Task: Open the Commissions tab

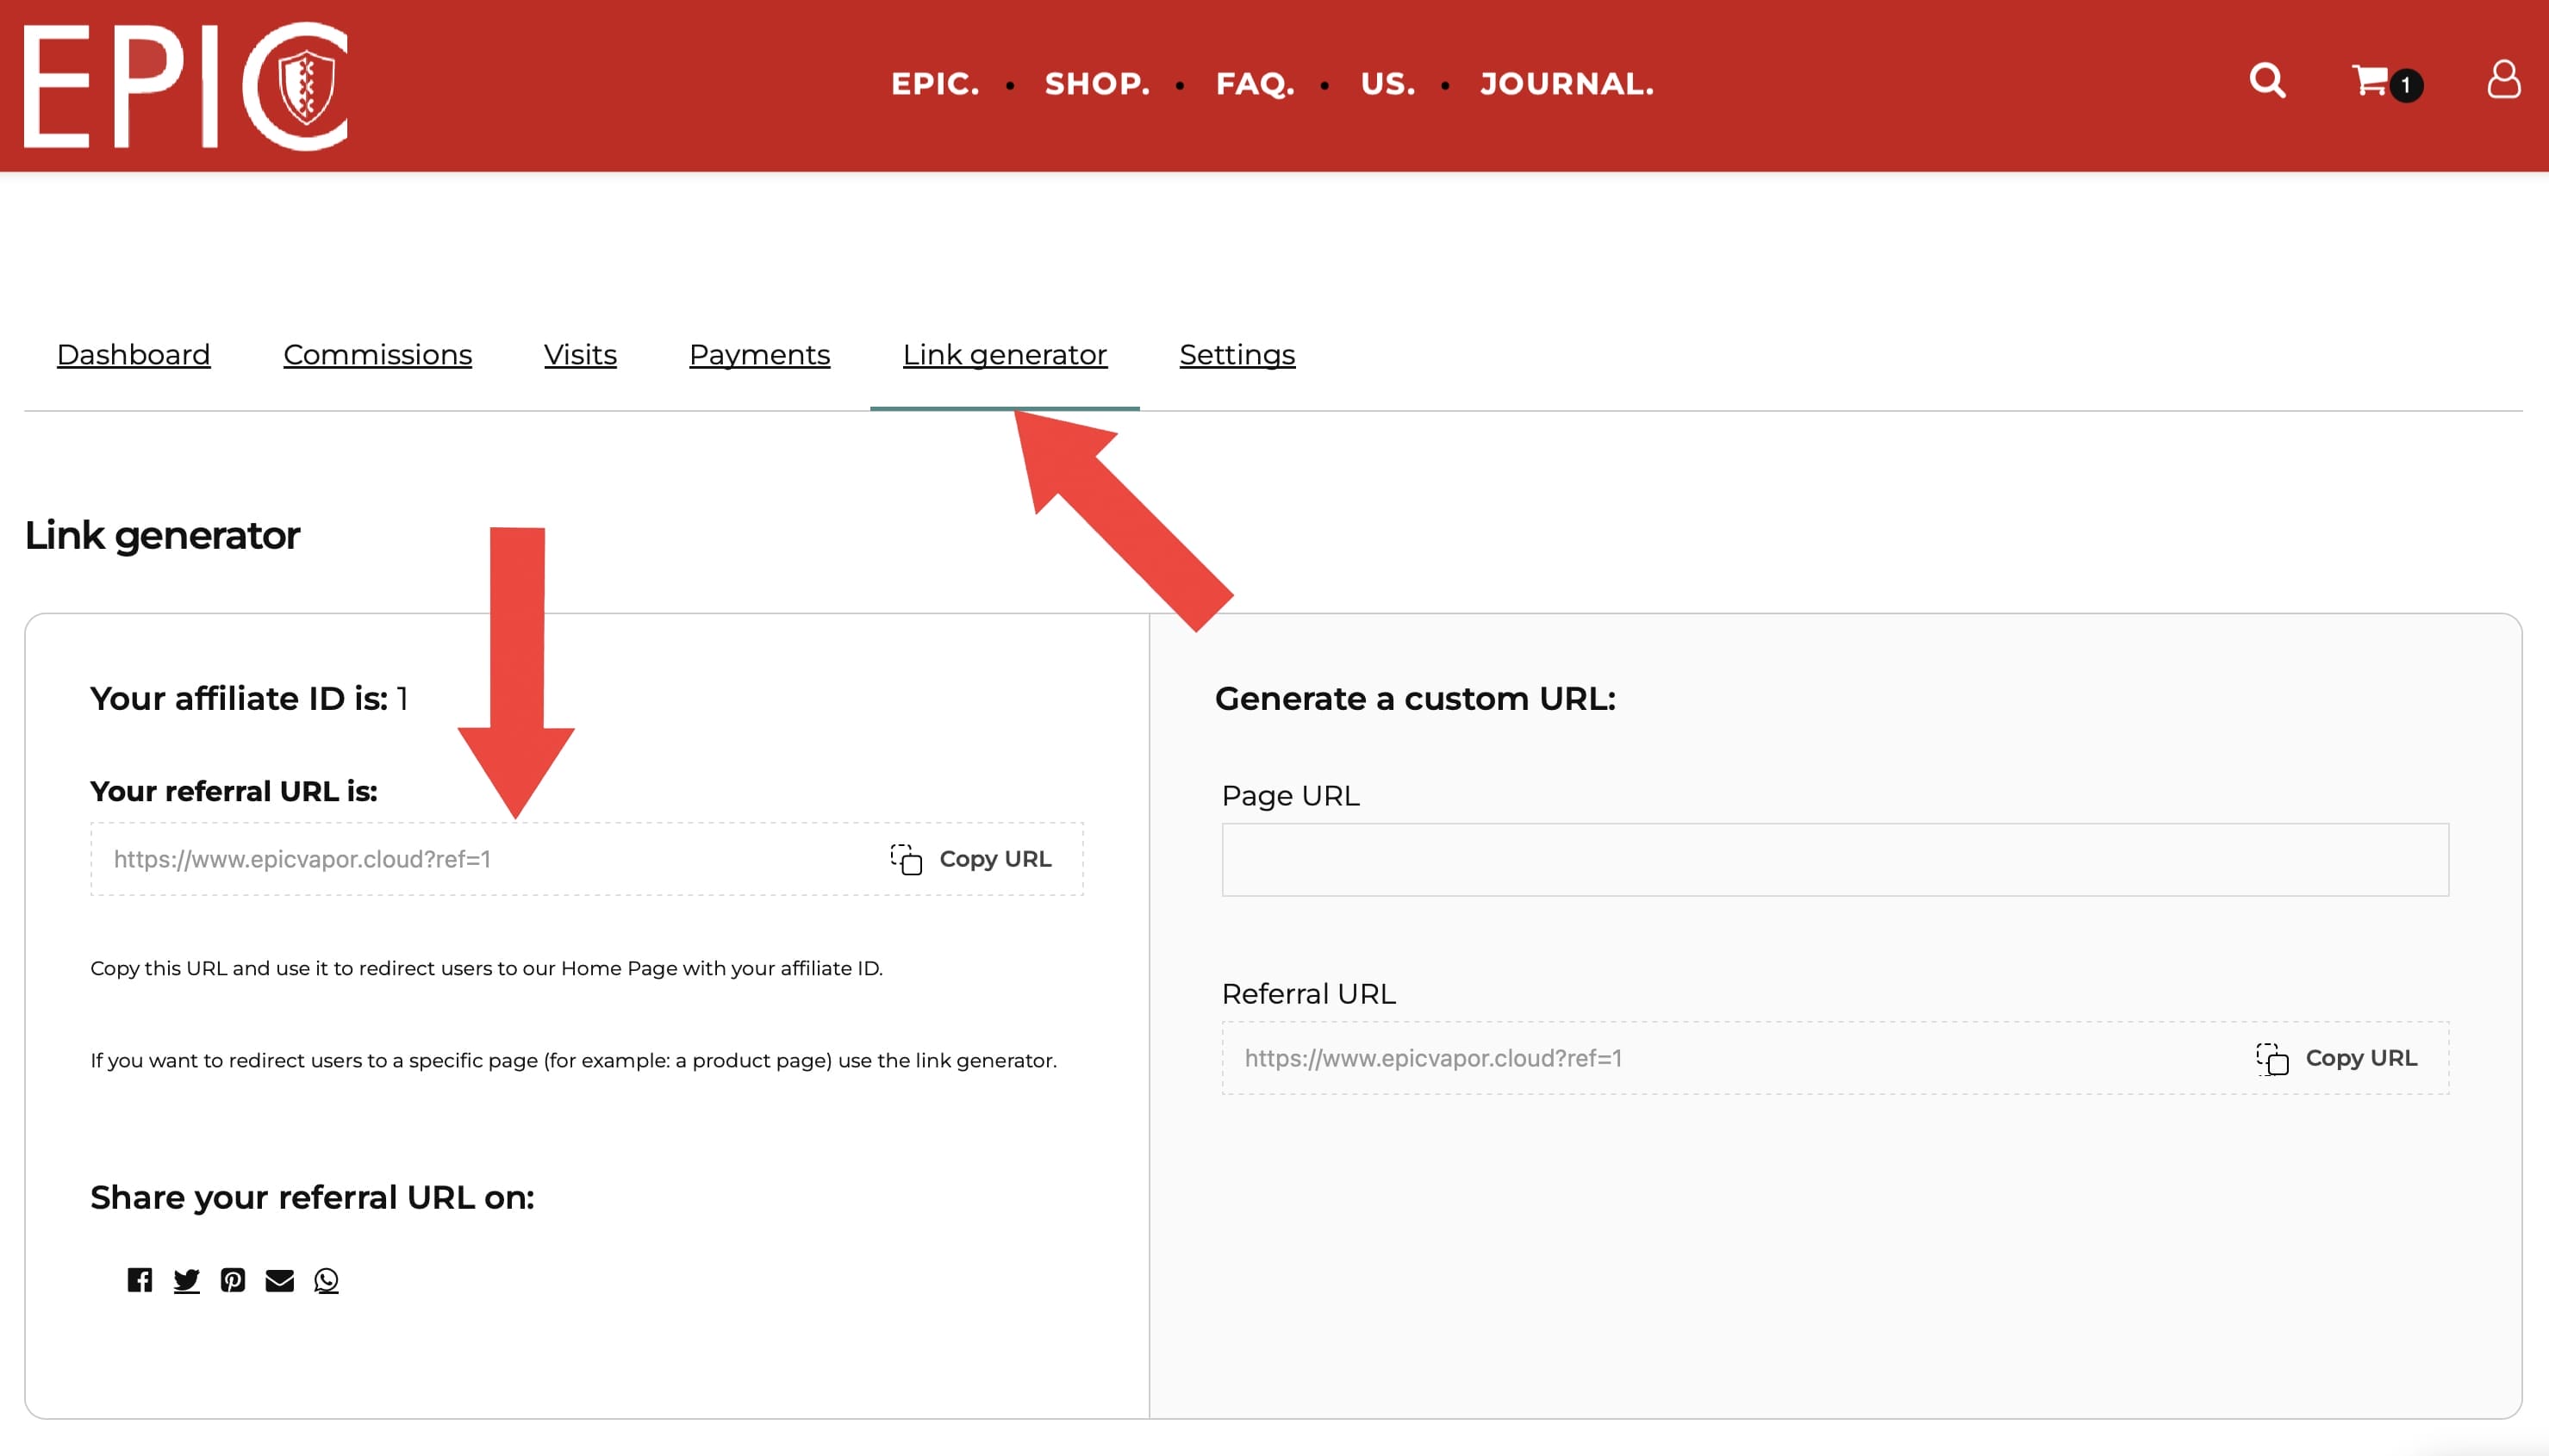Action: [x=377, y=355]
